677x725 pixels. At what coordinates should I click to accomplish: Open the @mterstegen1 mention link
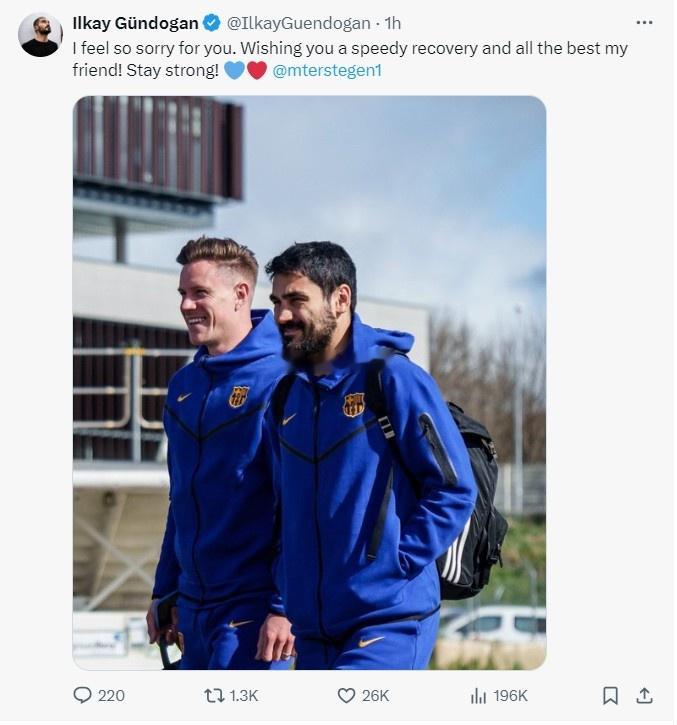pyautogui.click(x=326, y=70)
